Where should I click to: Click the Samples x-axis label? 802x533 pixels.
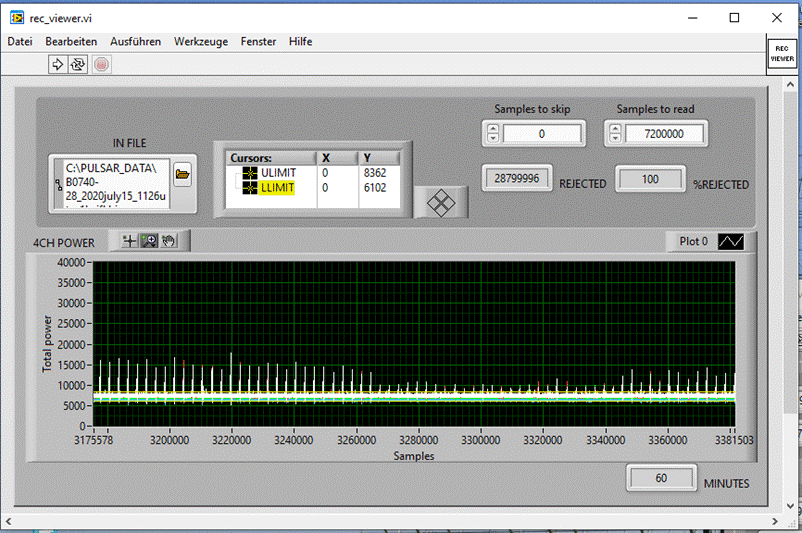click(413, 456)
